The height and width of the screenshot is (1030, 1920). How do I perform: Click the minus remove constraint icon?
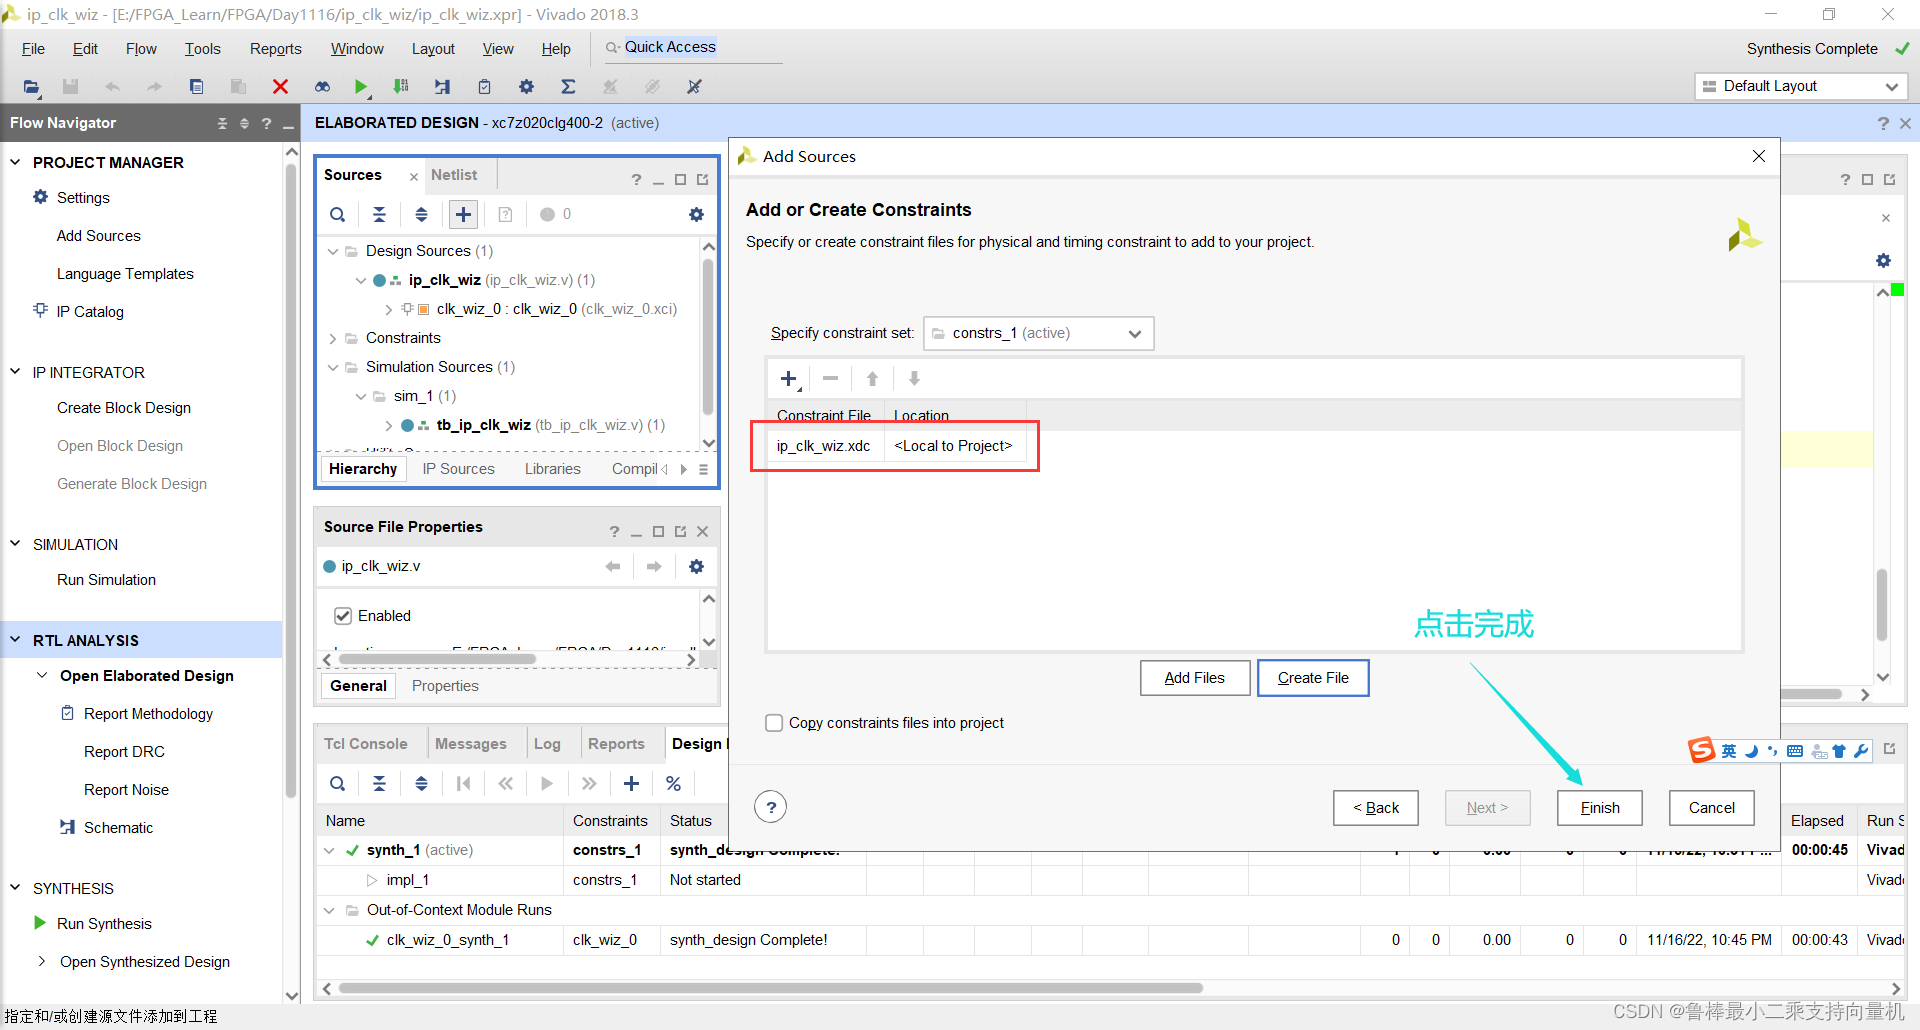pos(830,379)
